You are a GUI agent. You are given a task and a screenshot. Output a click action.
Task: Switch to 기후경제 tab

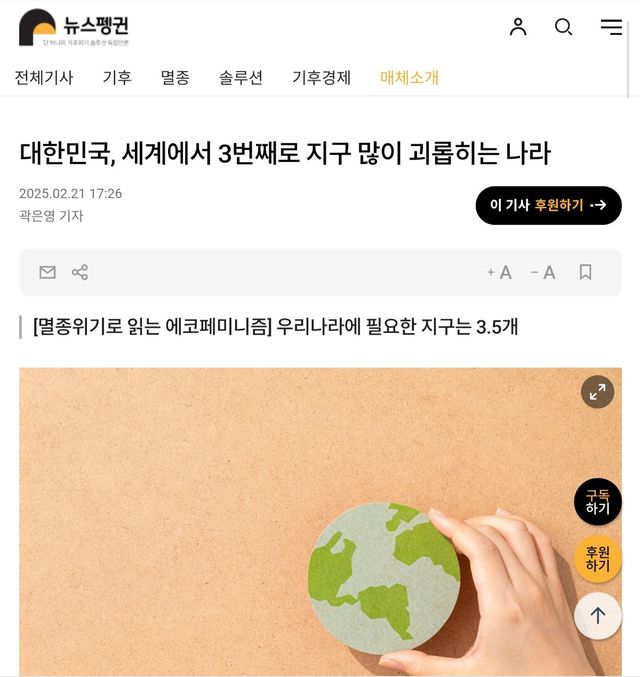coord(321,78)
